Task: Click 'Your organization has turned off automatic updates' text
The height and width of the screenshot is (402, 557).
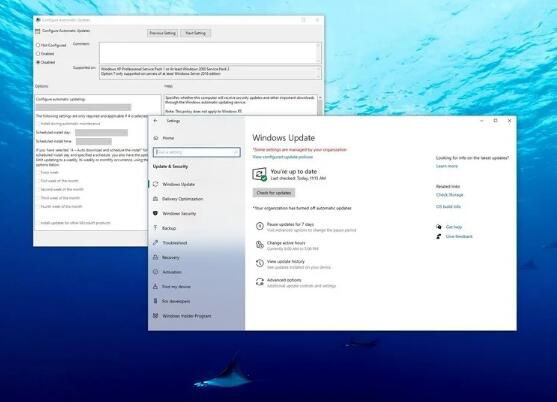Action: click(x=302, y=208)
